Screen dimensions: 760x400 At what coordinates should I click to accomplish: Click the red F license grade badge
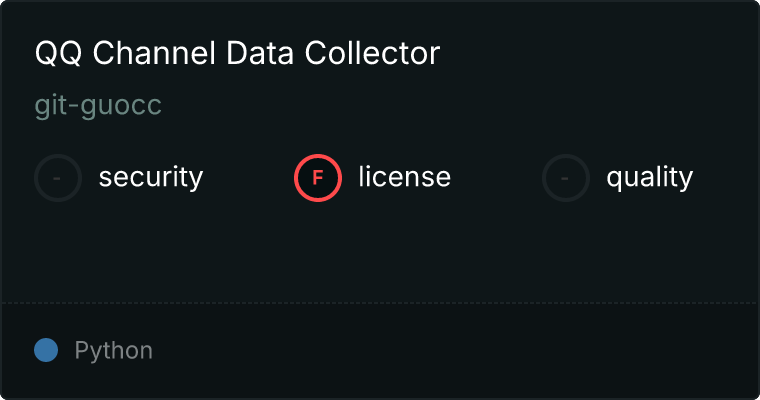[x=318, y=178]
